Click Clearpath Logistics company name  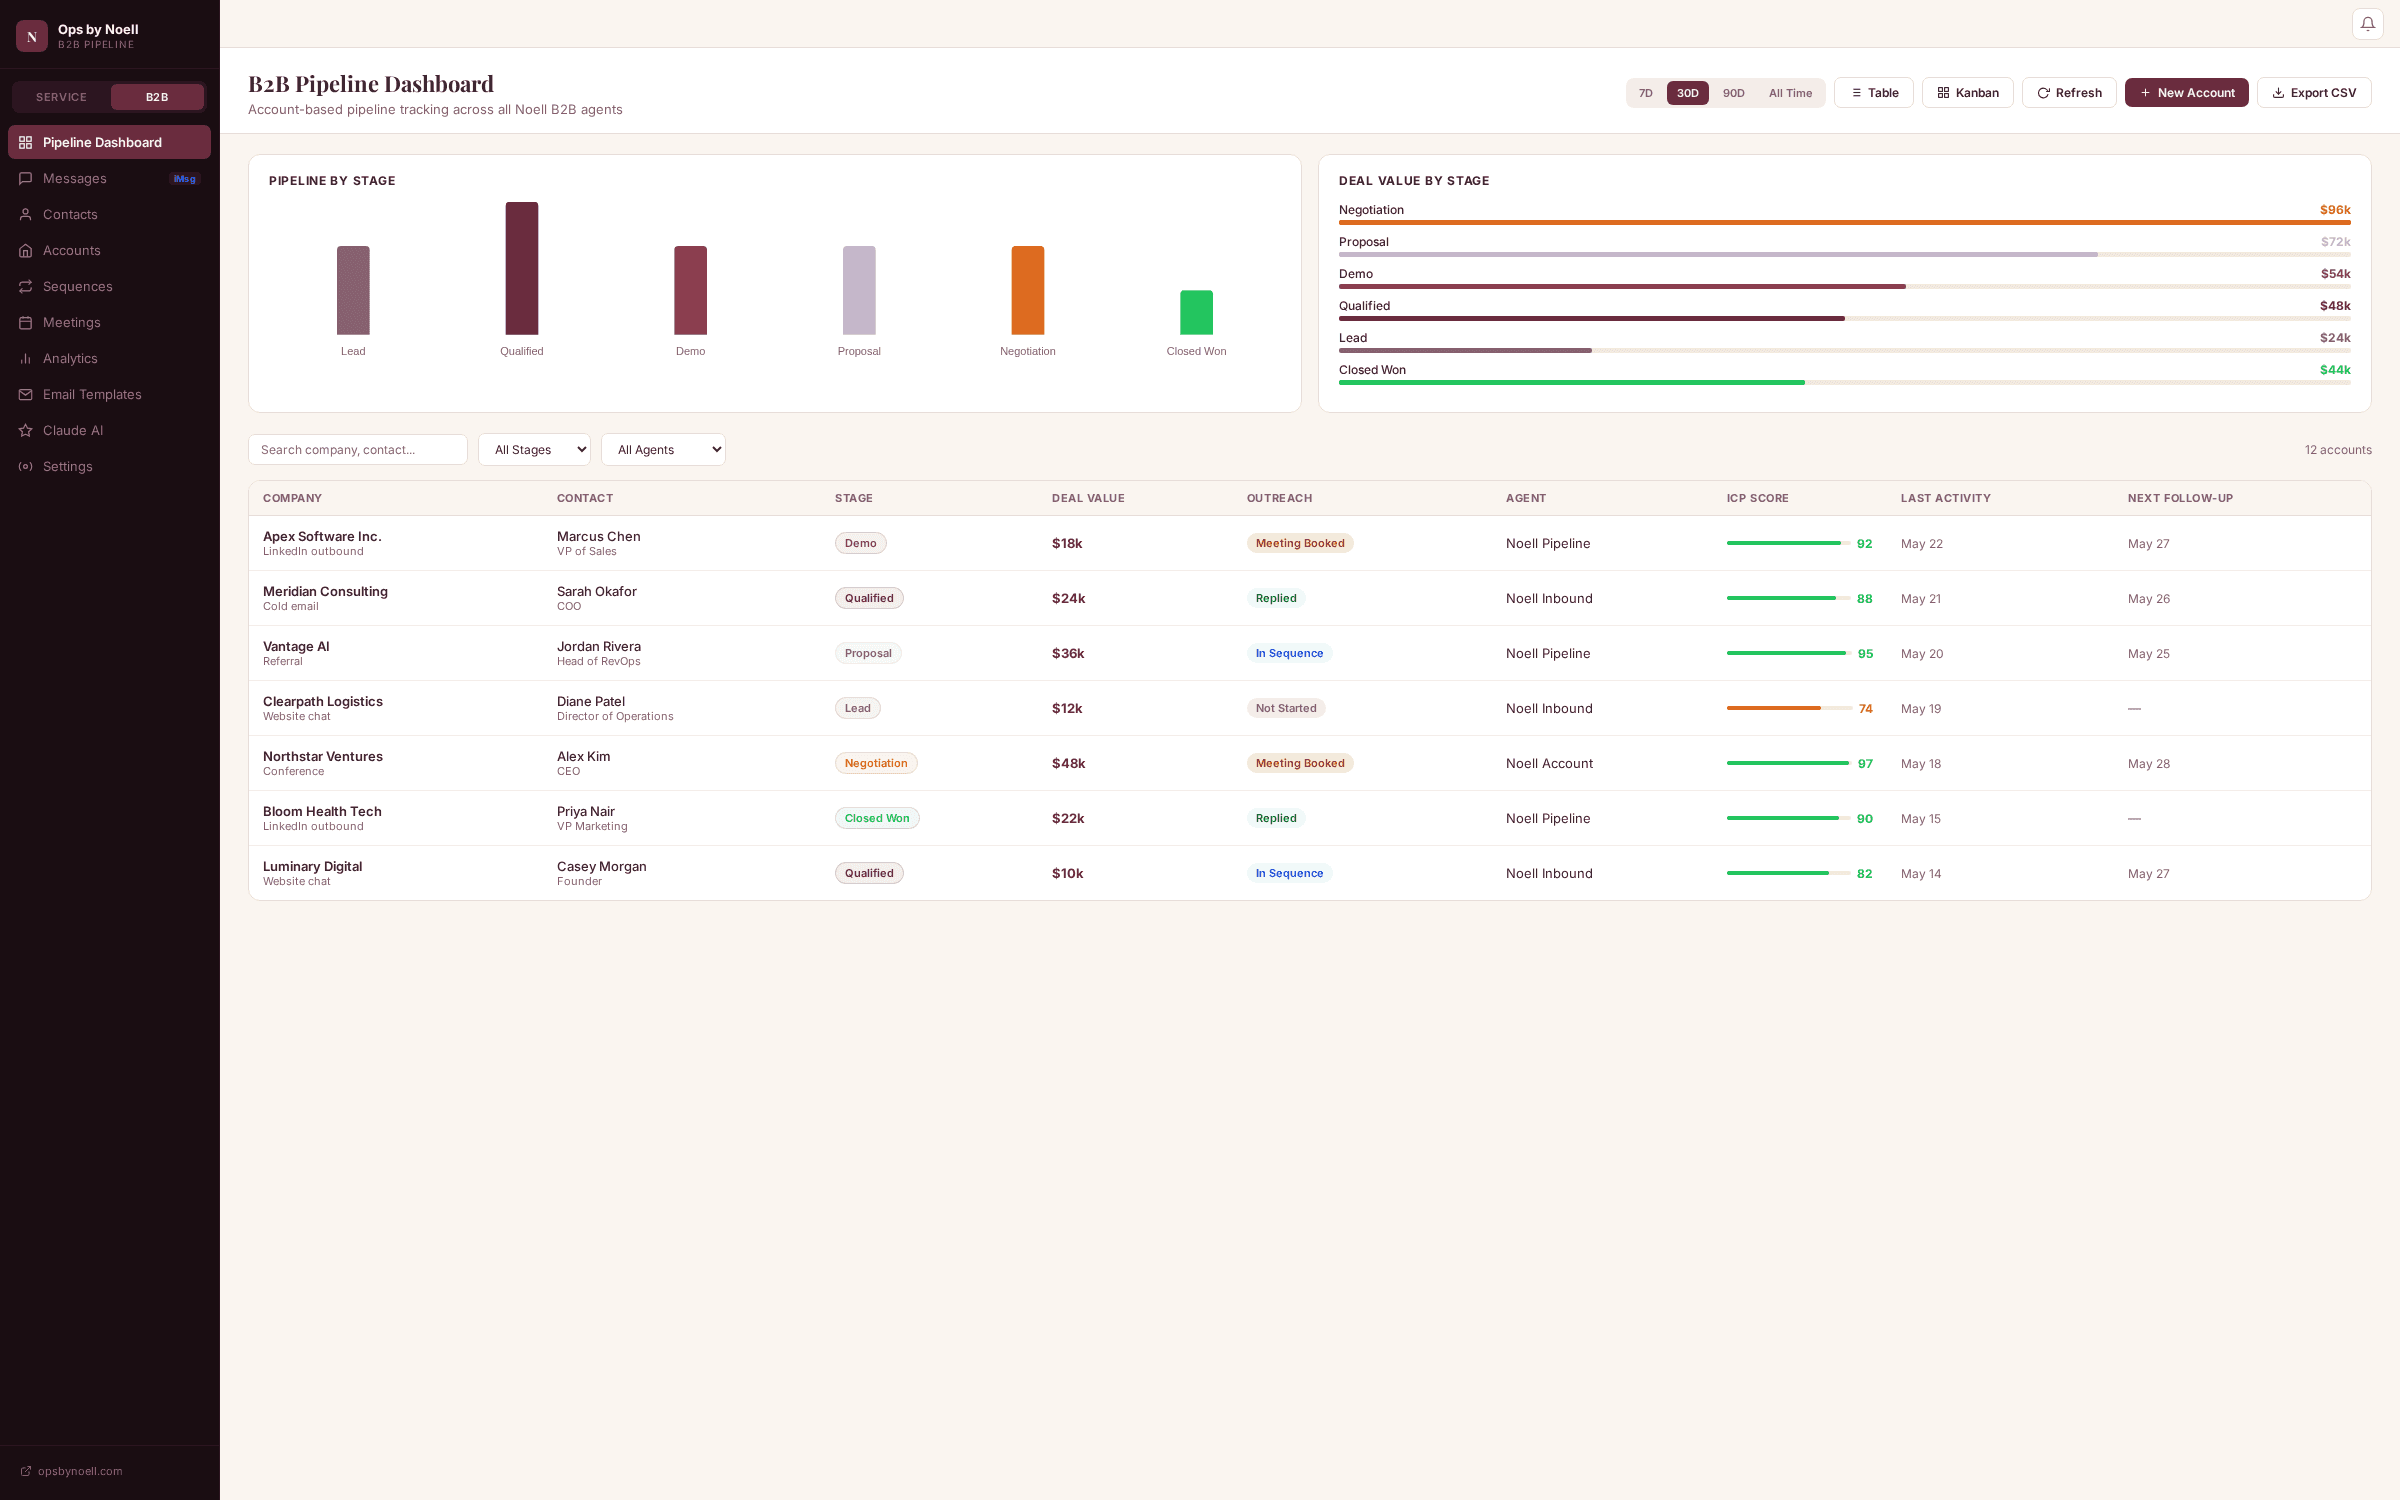323,702
